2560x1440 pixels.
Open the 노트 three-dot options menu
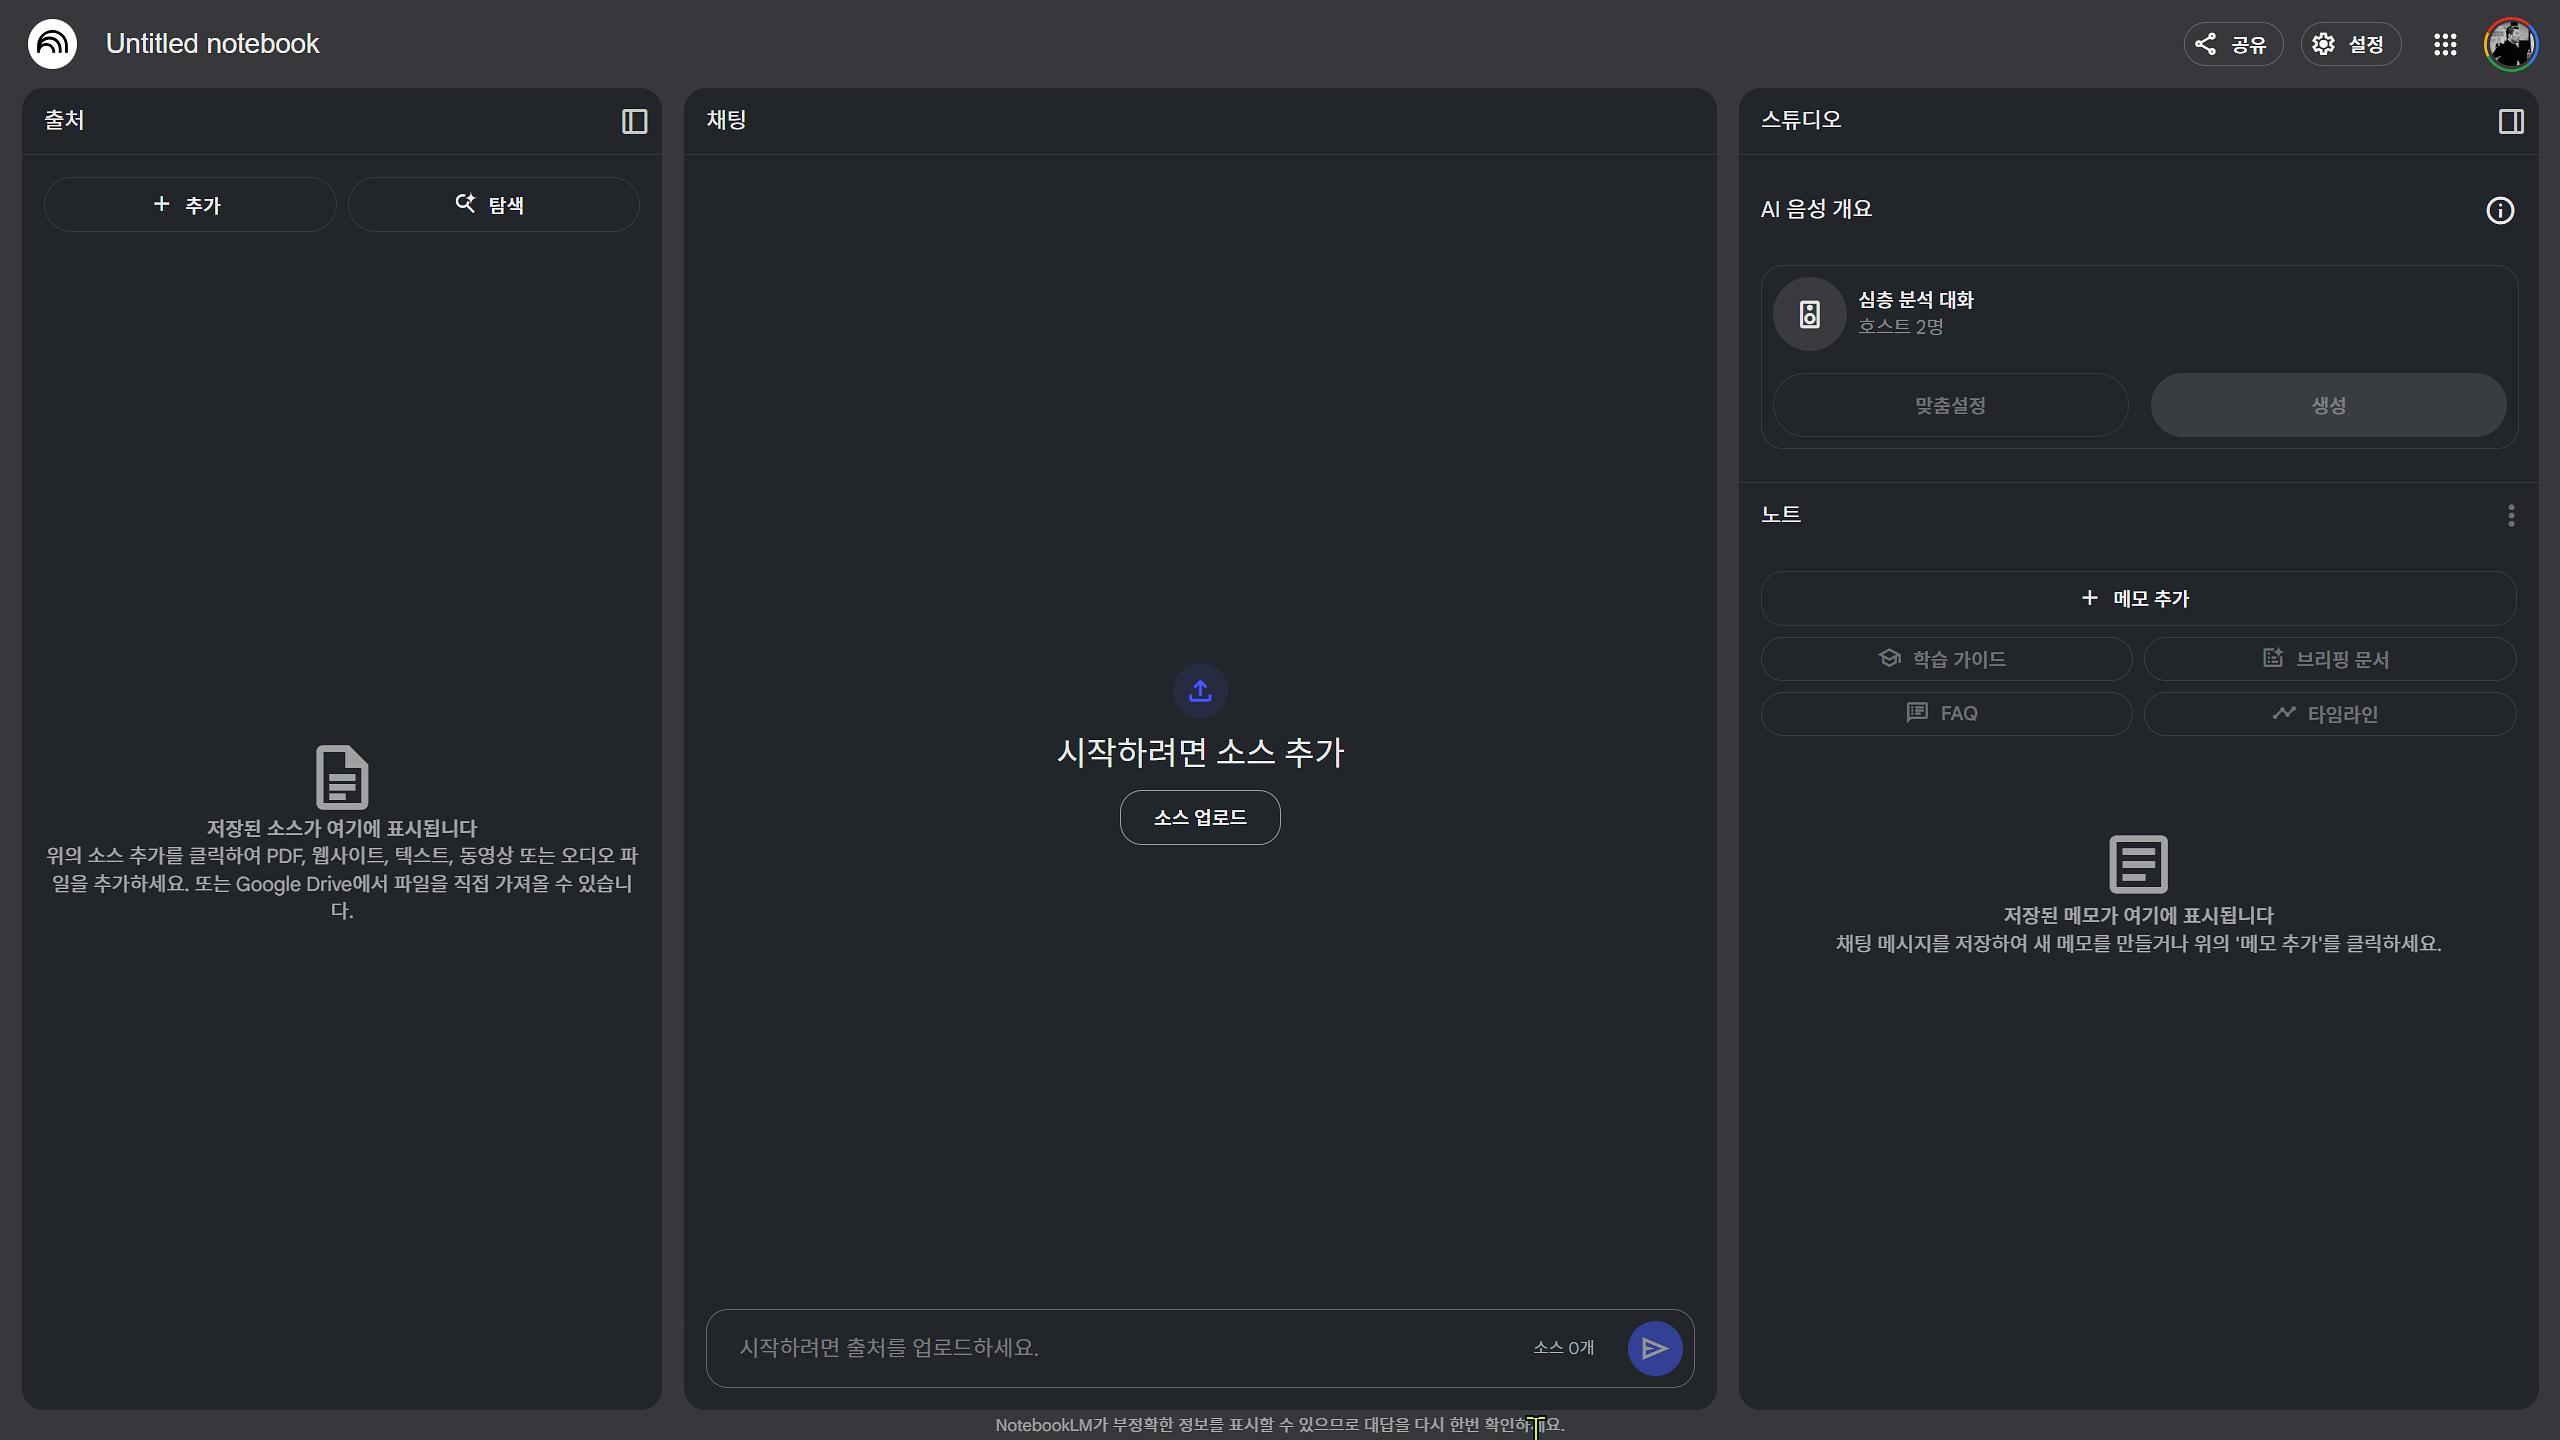(2510, 516)
